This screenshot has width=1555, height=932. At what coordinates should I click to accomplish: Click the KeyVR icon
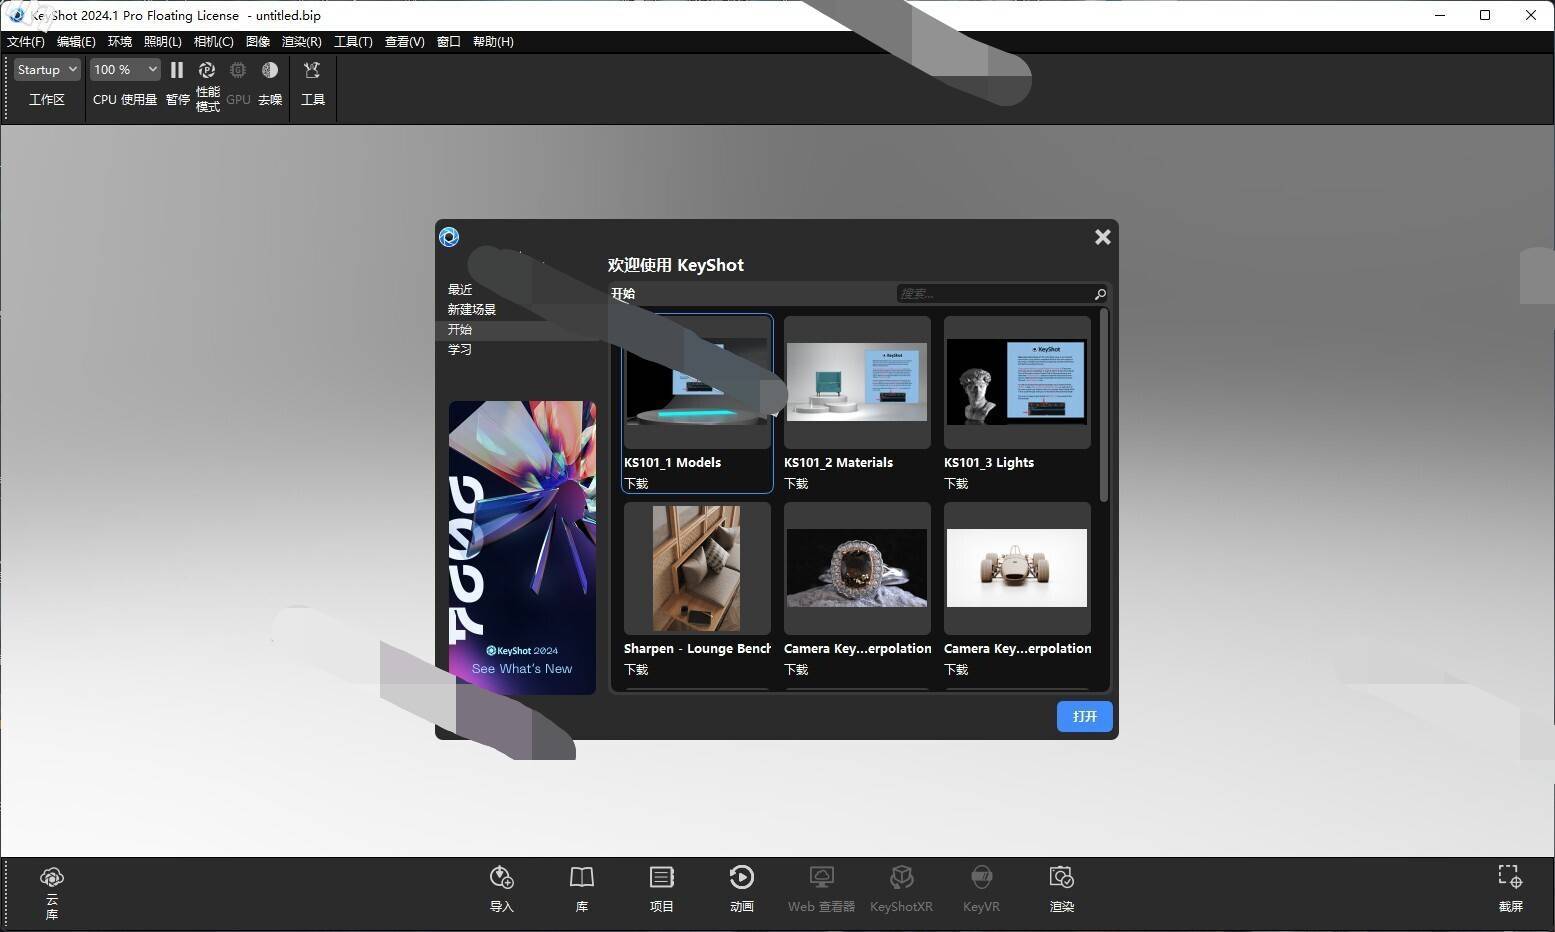(982, 878)
